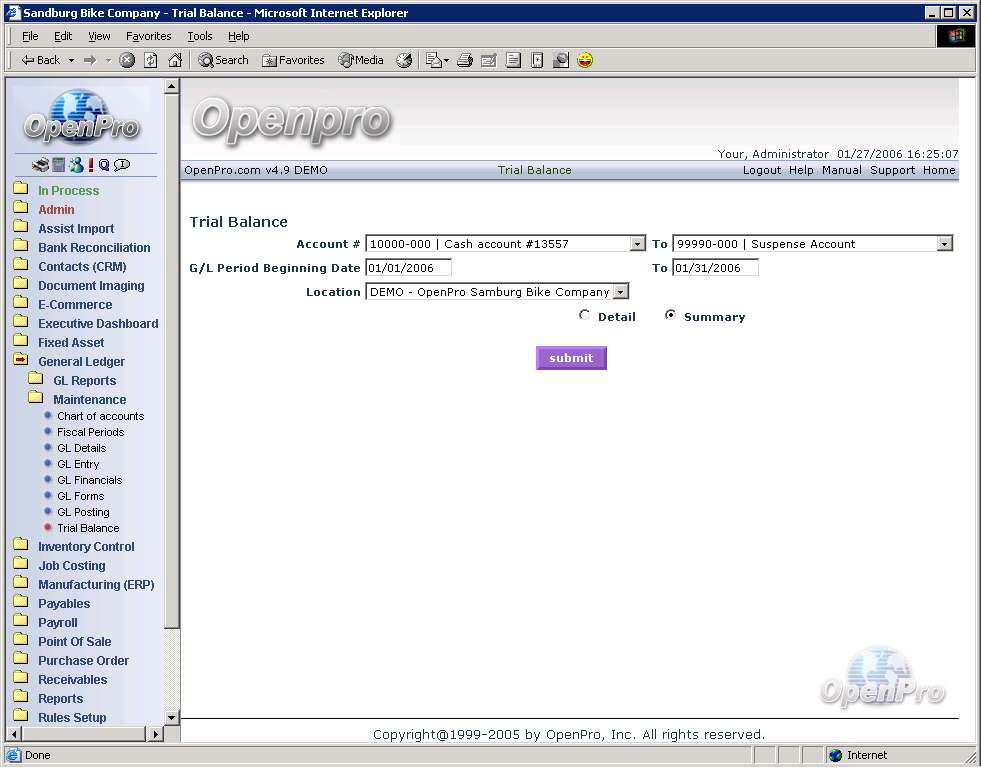Screen dimensions: 981x768
Task: Select the Detail radio button
Action: coord(585,315)
